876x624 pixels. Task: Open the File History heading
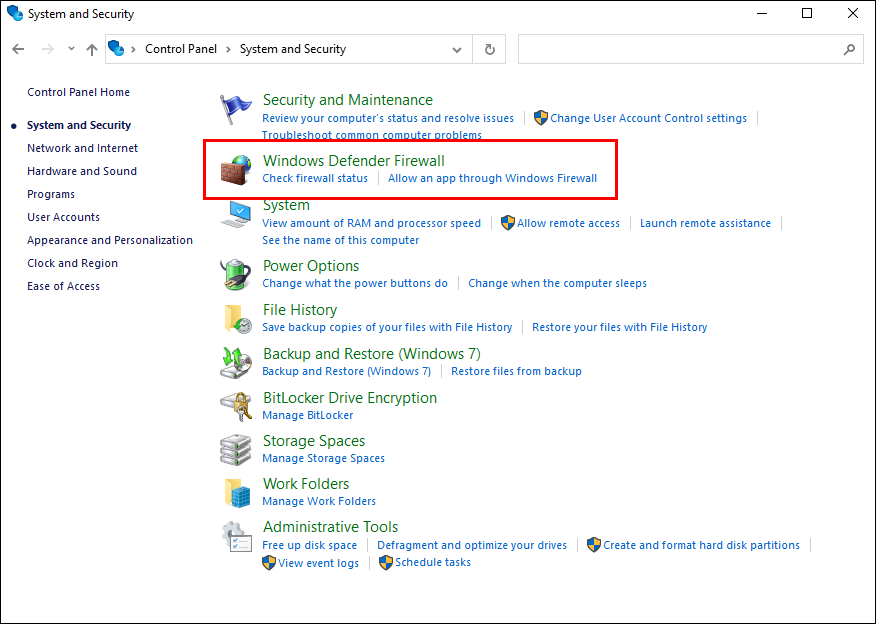click(x=300, y=309)
